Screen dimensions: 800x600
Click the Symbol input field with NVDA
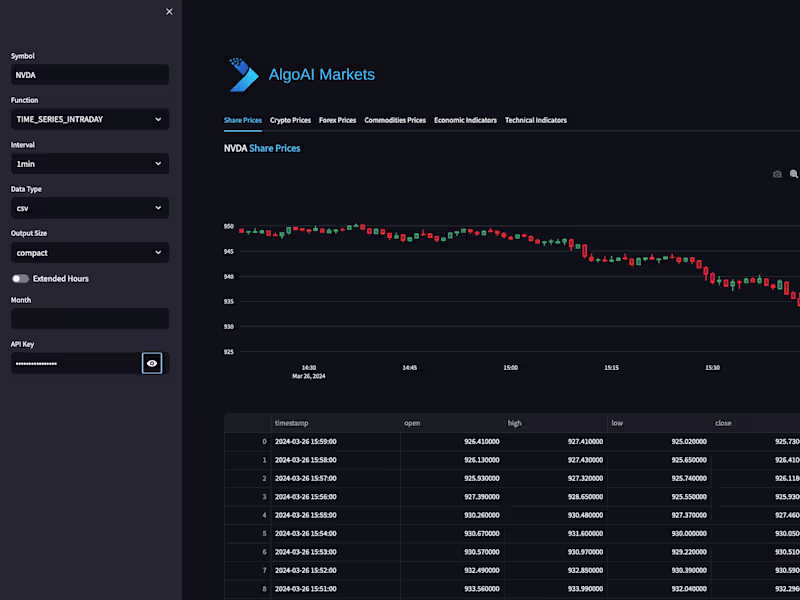point(90,75)
